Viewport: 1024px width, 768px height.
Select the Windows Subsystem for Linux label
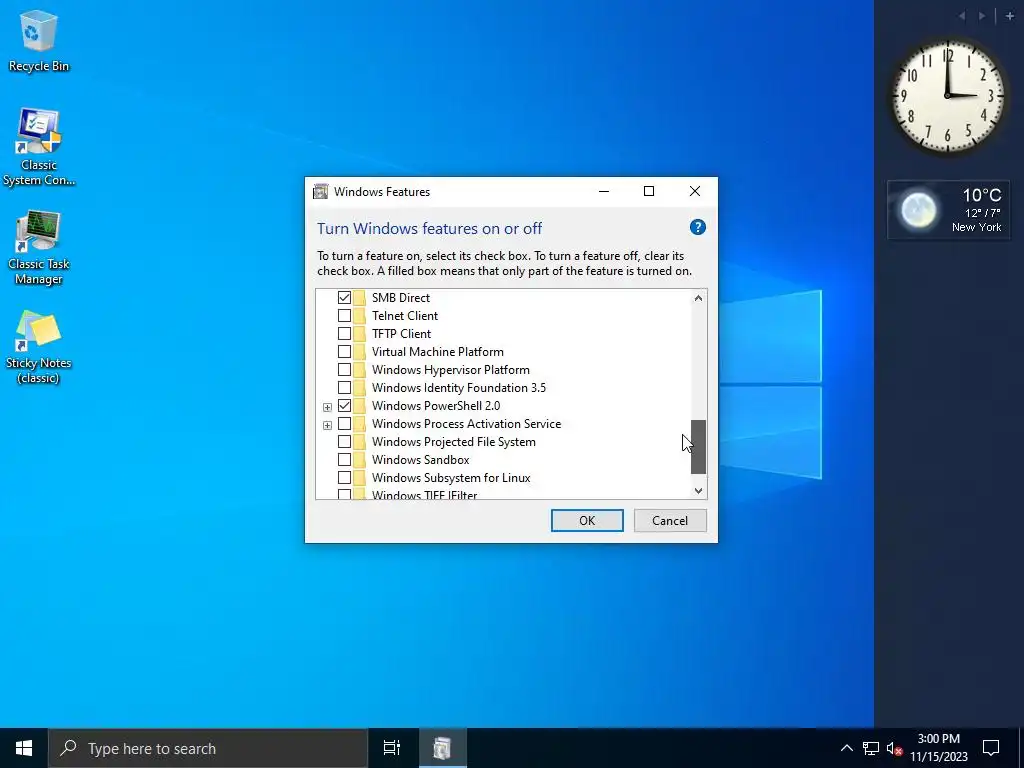click(451, 478)
